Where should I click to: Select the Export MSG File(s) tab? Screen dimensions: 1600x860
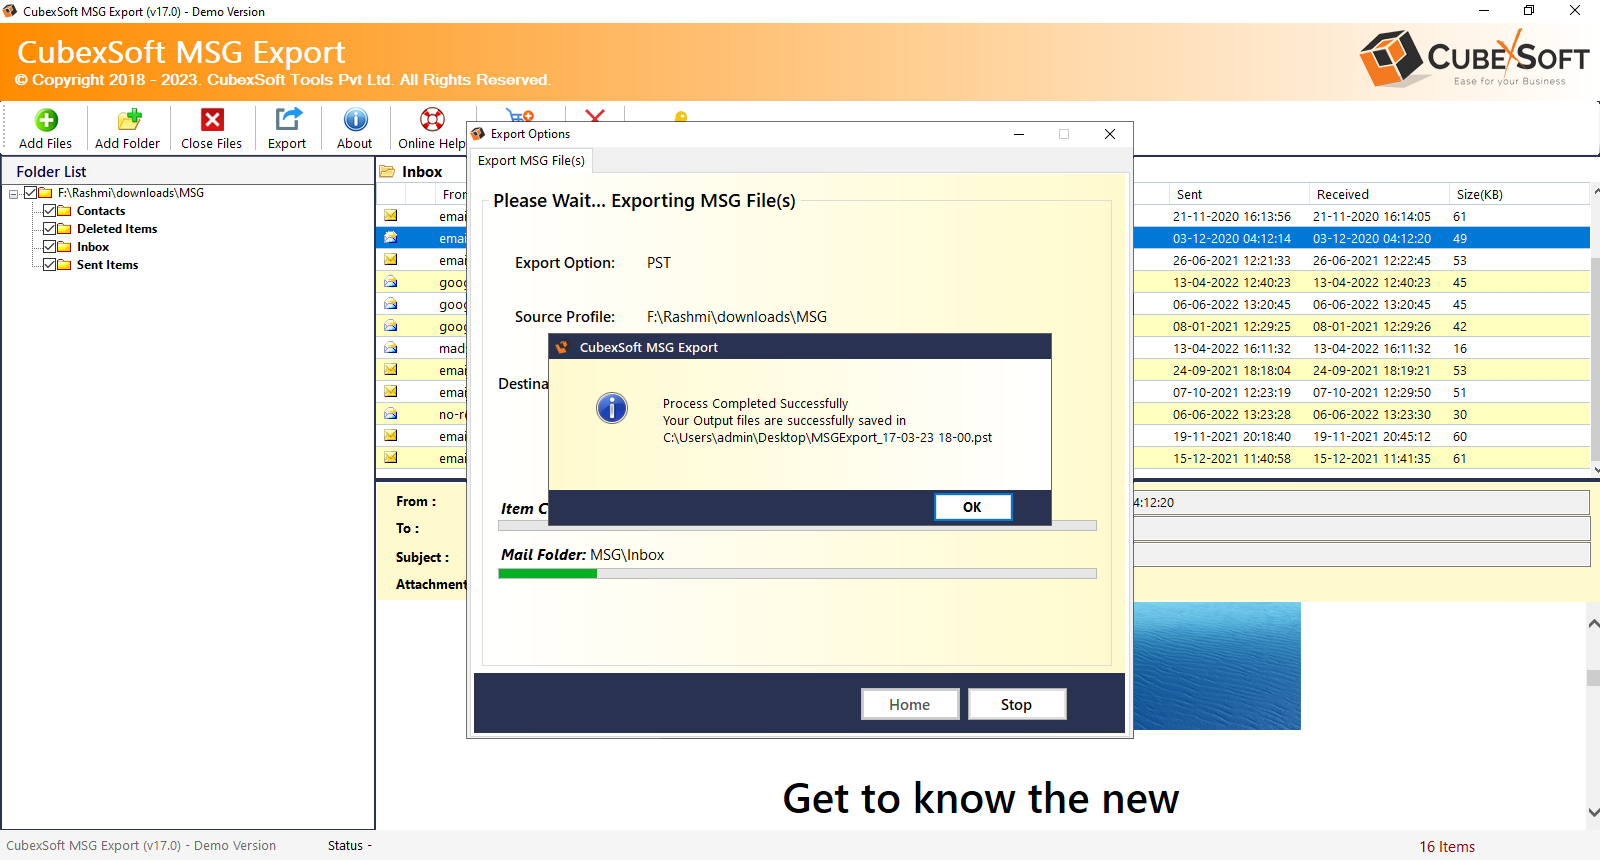click(531, 161)
